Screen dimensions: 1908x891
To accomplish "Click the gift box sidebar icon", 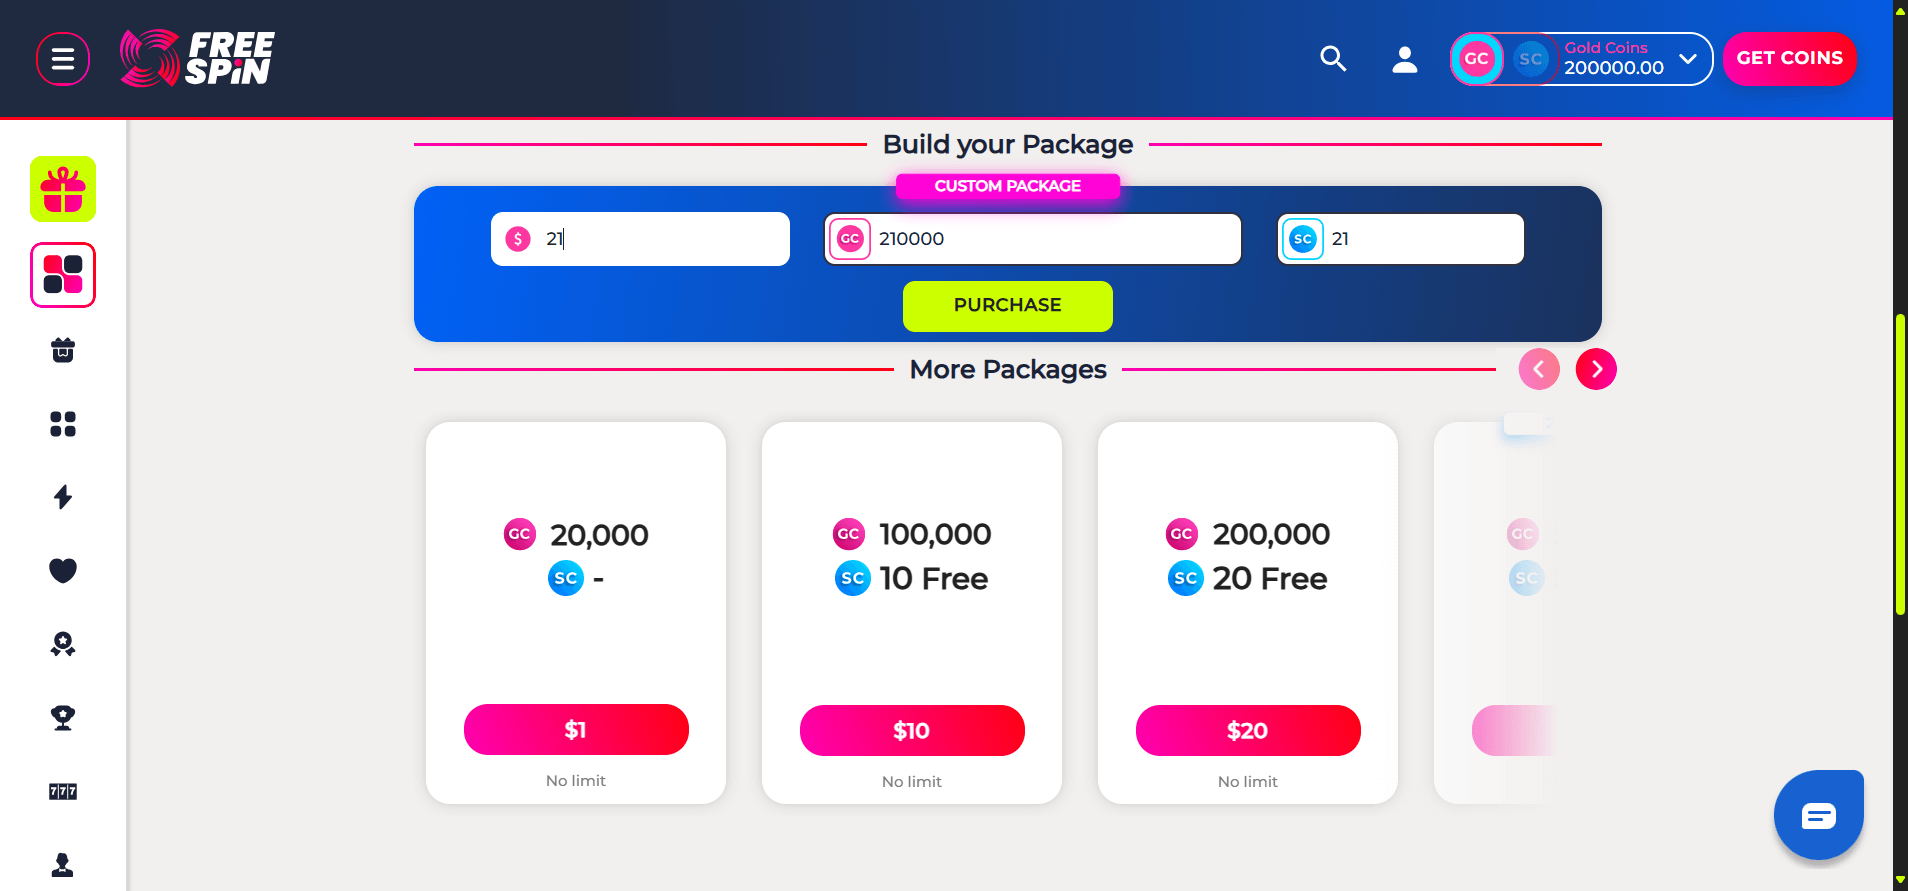I will (63, 189).
